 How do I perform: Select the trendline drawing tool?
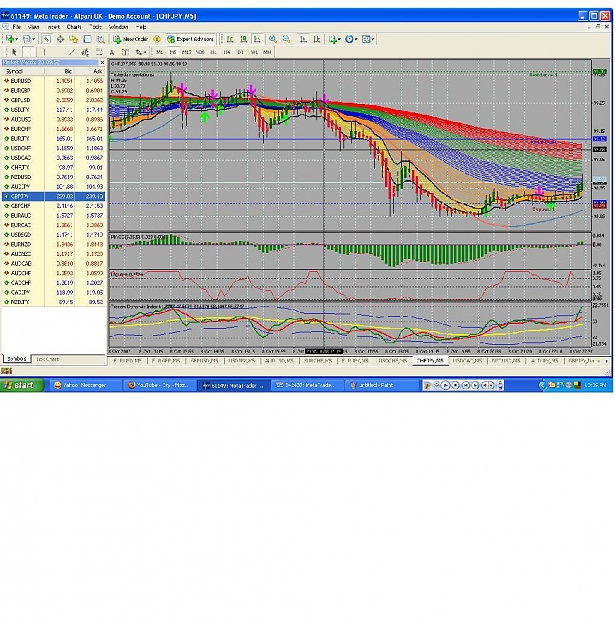tap(71, 52)
